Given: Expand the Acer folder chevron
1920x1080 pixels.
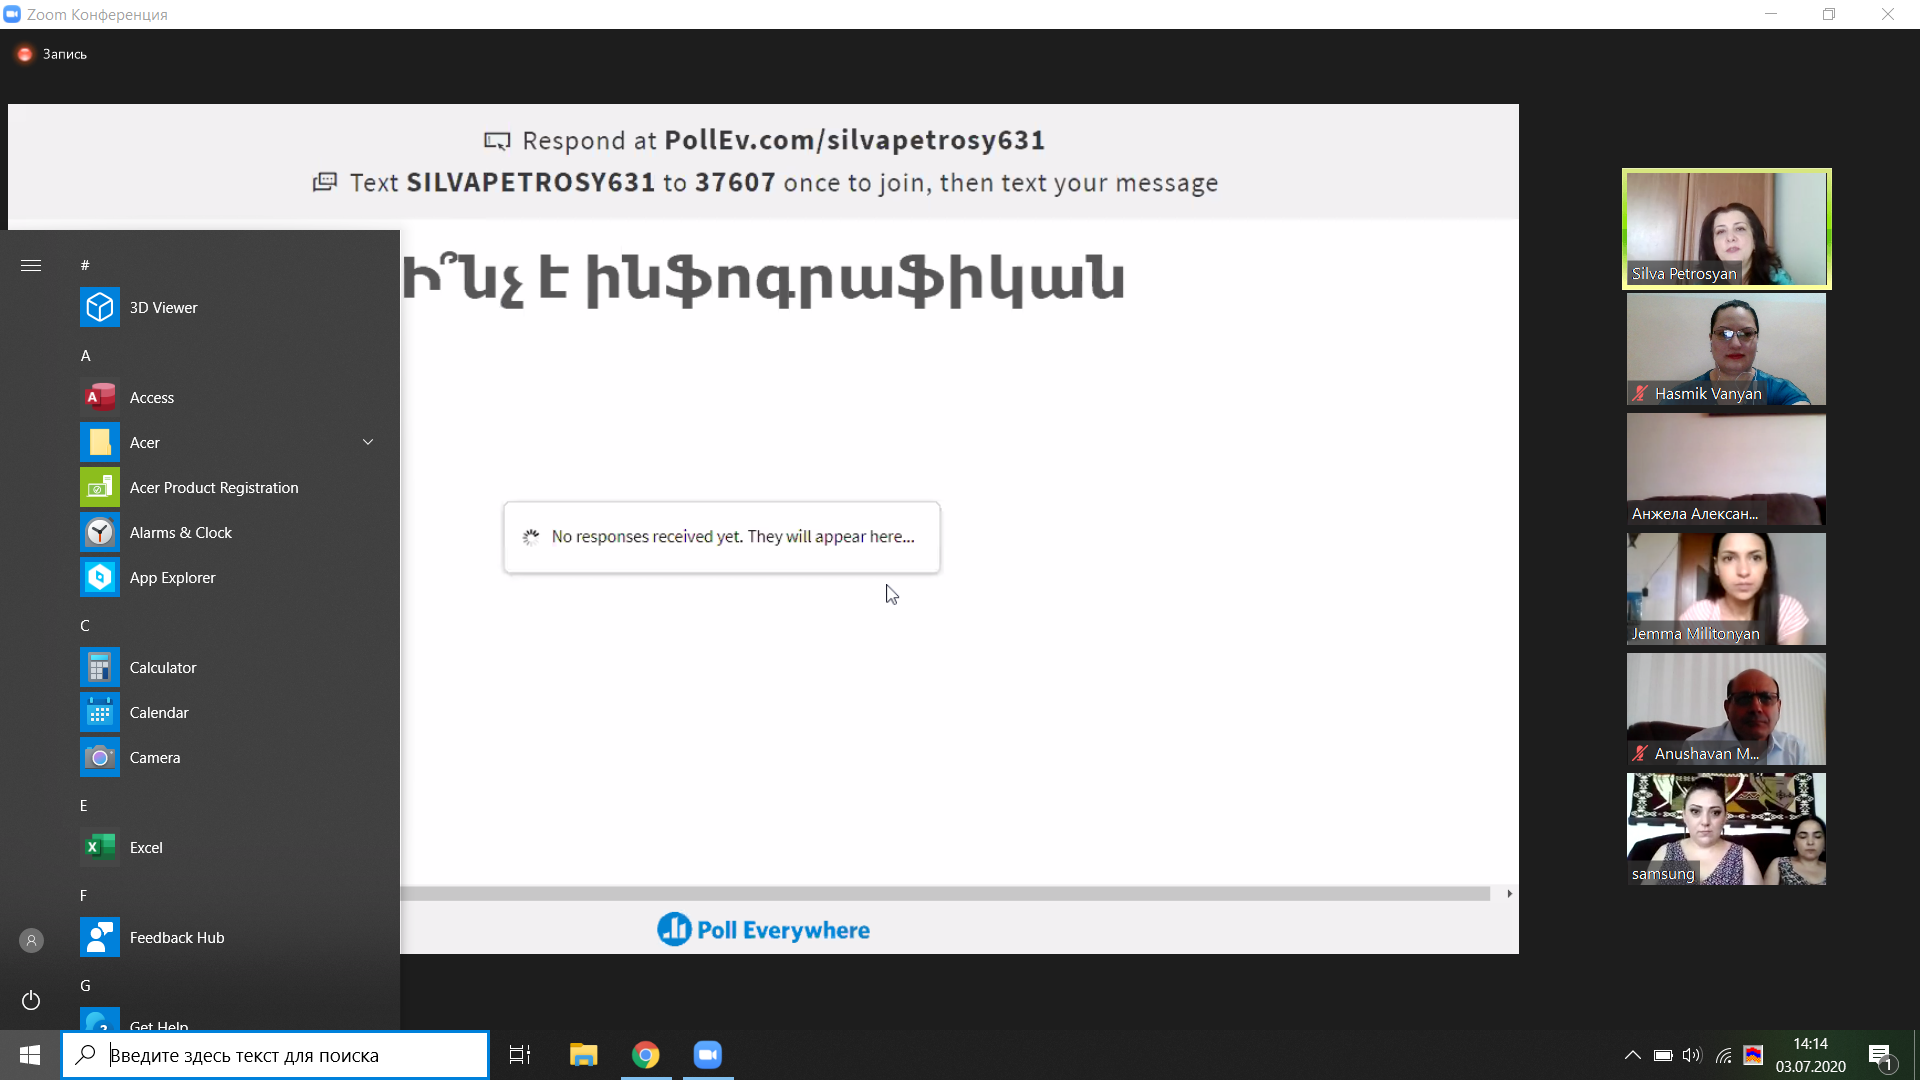Looking at the screenshot, I should [x=368, y=442].
